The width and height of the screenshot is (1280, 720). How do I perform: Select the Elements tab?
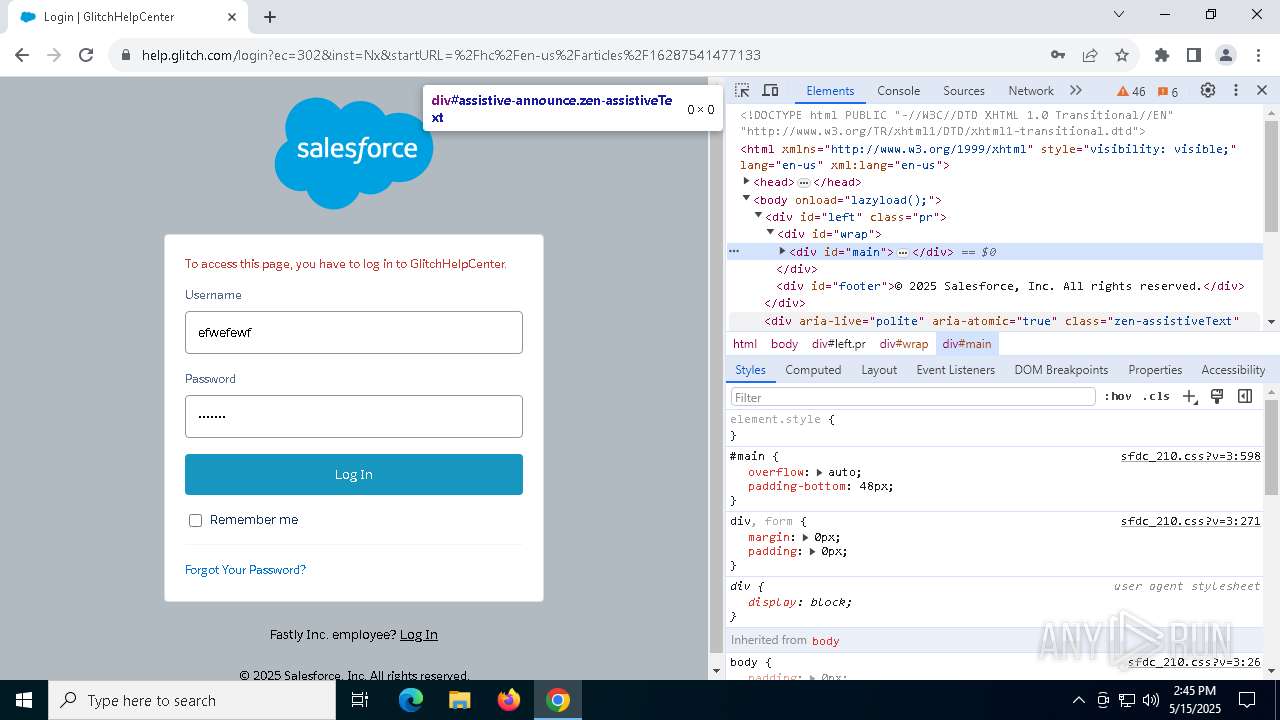(830, 91)
